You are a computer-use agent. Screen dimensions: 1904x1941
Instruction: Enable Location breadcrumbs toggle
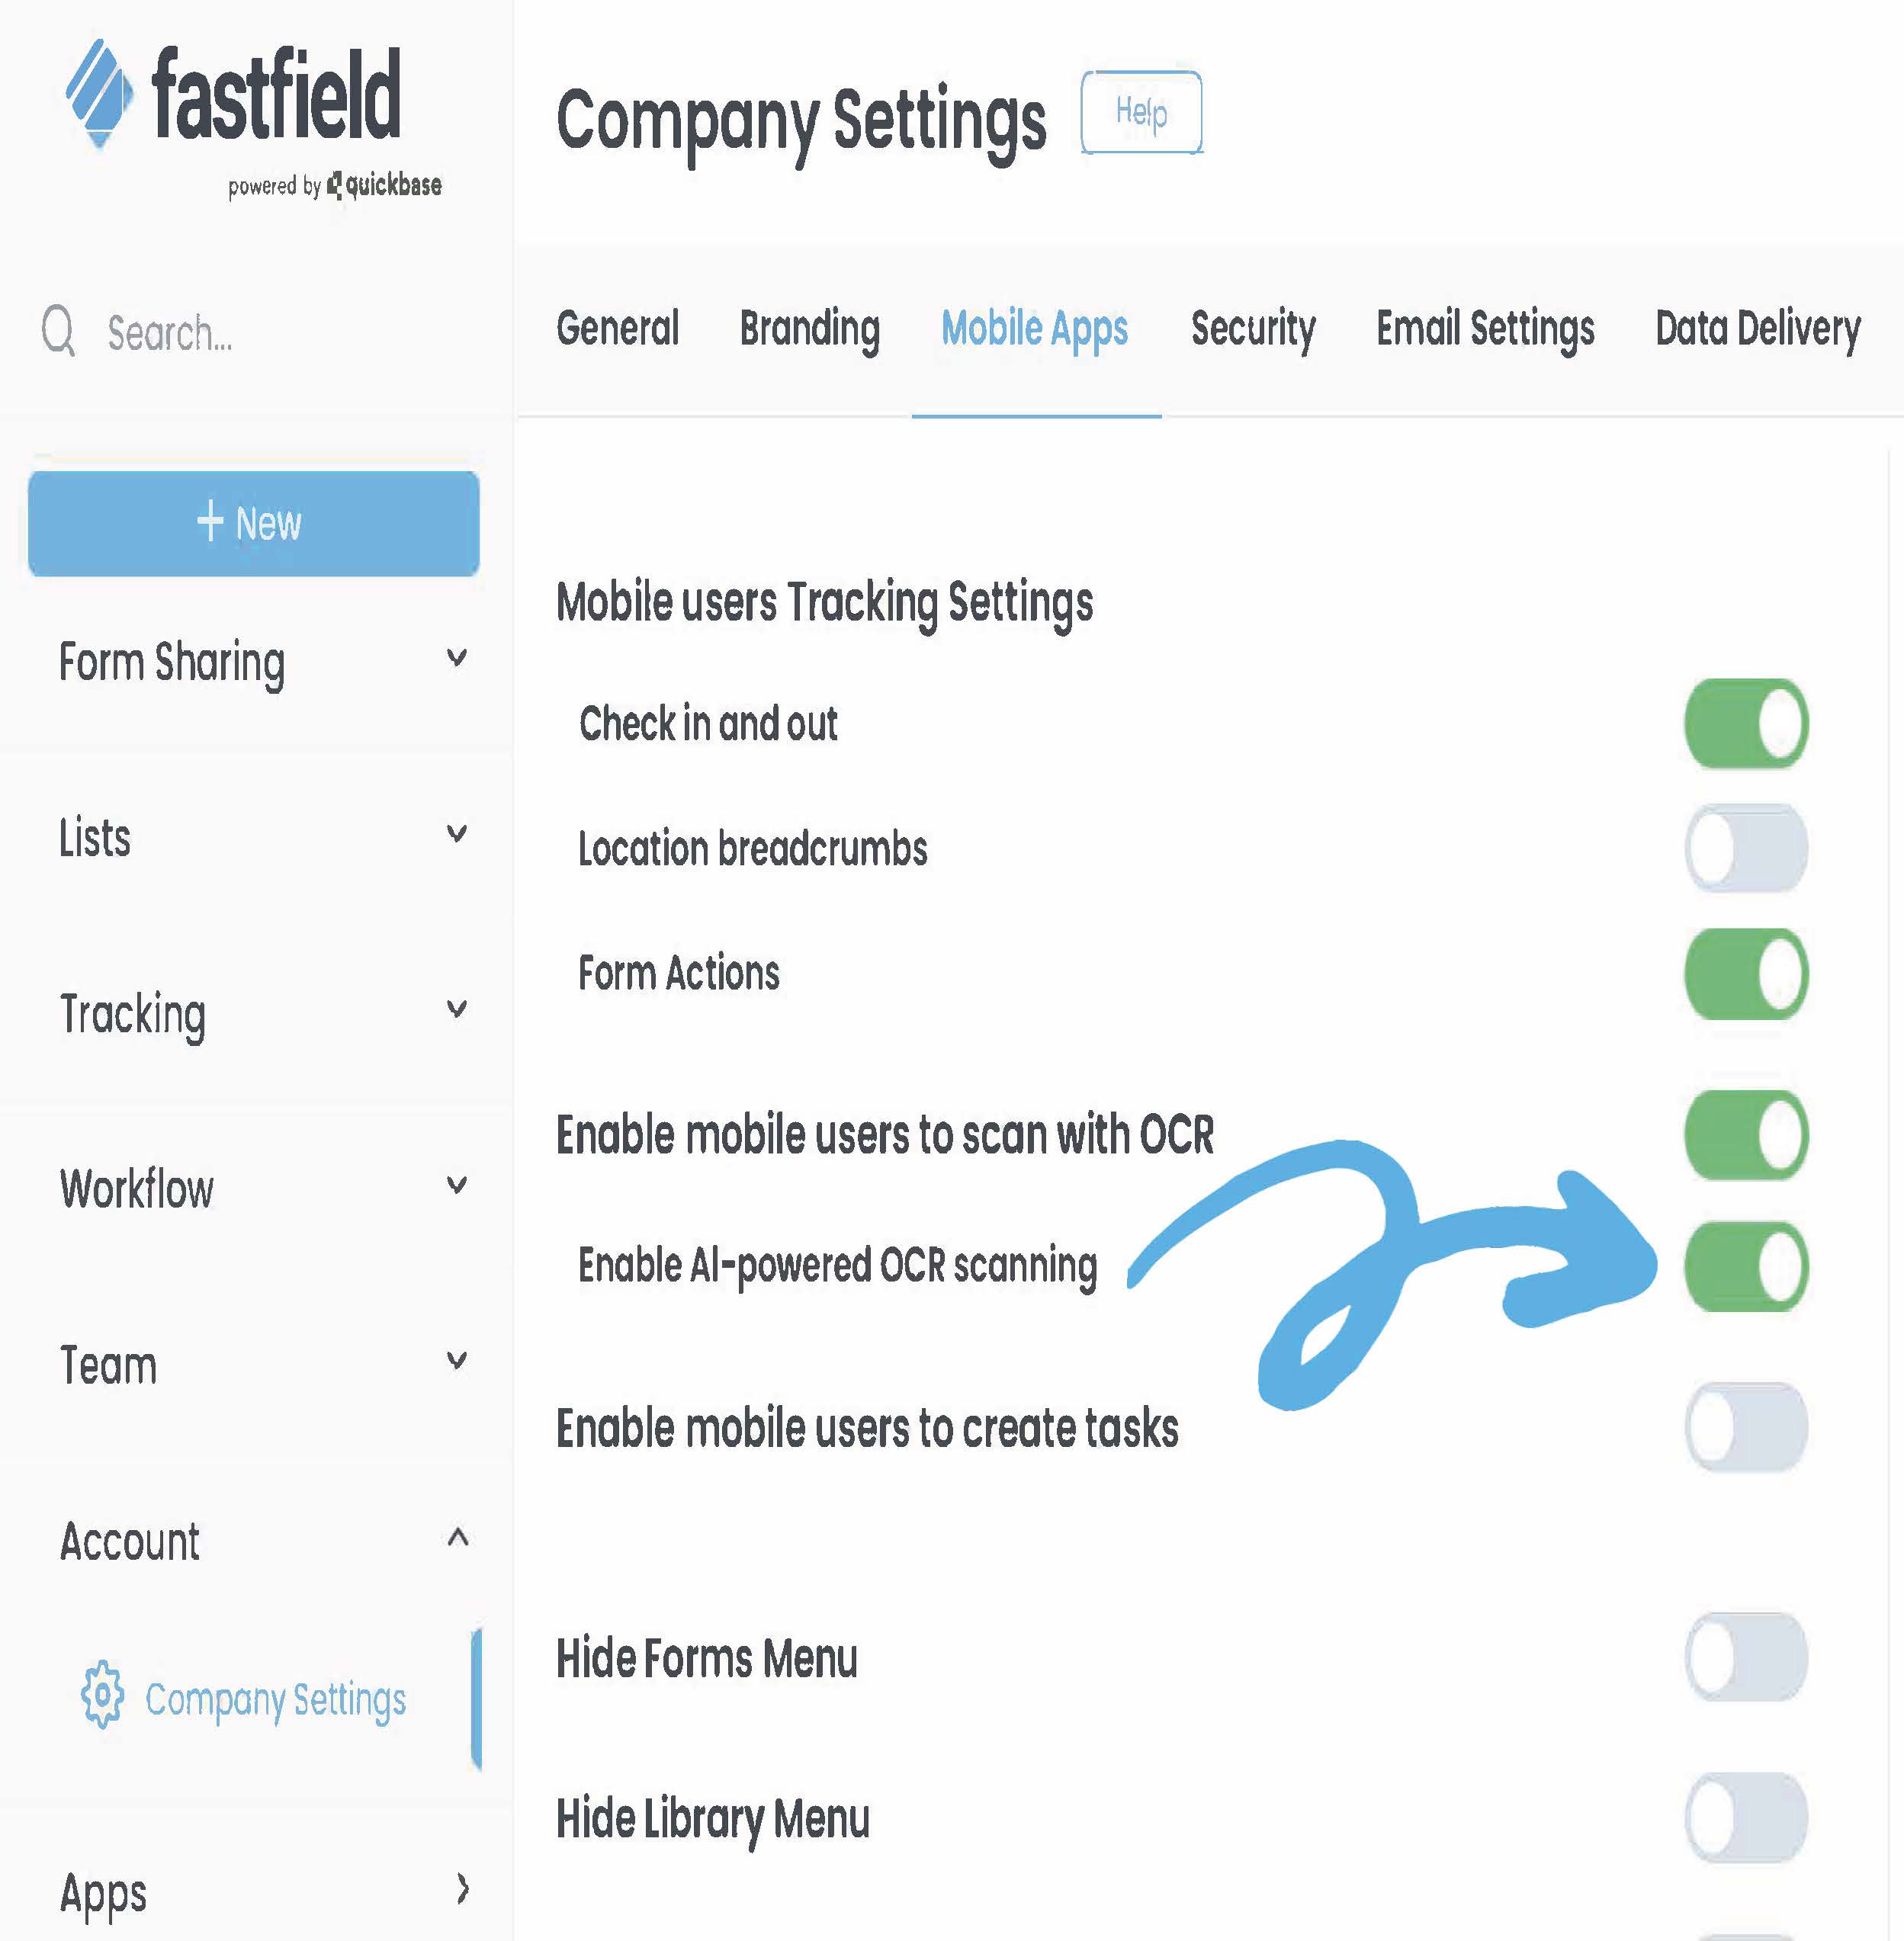(1745, 848)
